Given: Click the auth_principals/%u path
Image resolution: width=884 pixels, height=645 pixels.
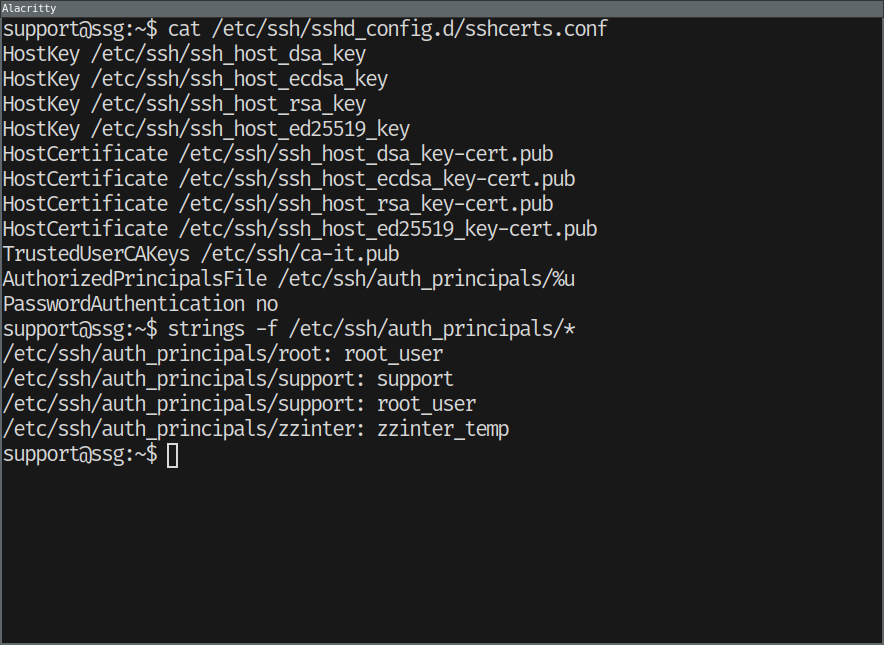Looking at the screenshot, I should [x=427, y=279].
